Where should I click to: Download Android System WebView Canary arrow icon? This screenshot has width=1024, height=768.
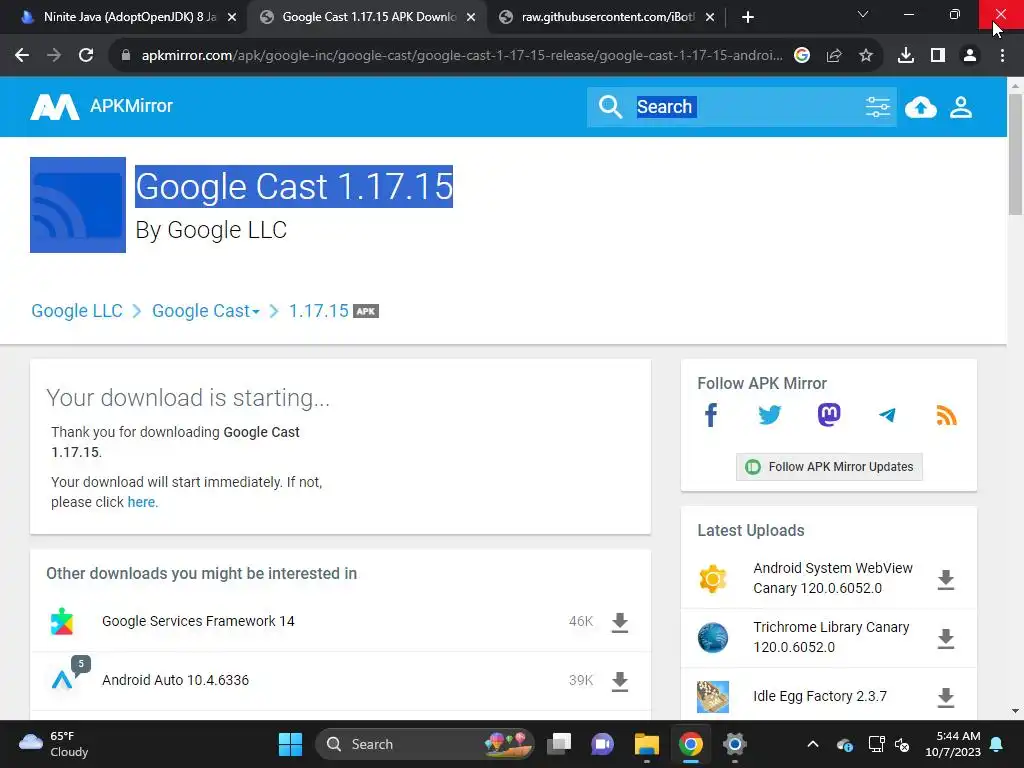946,579
